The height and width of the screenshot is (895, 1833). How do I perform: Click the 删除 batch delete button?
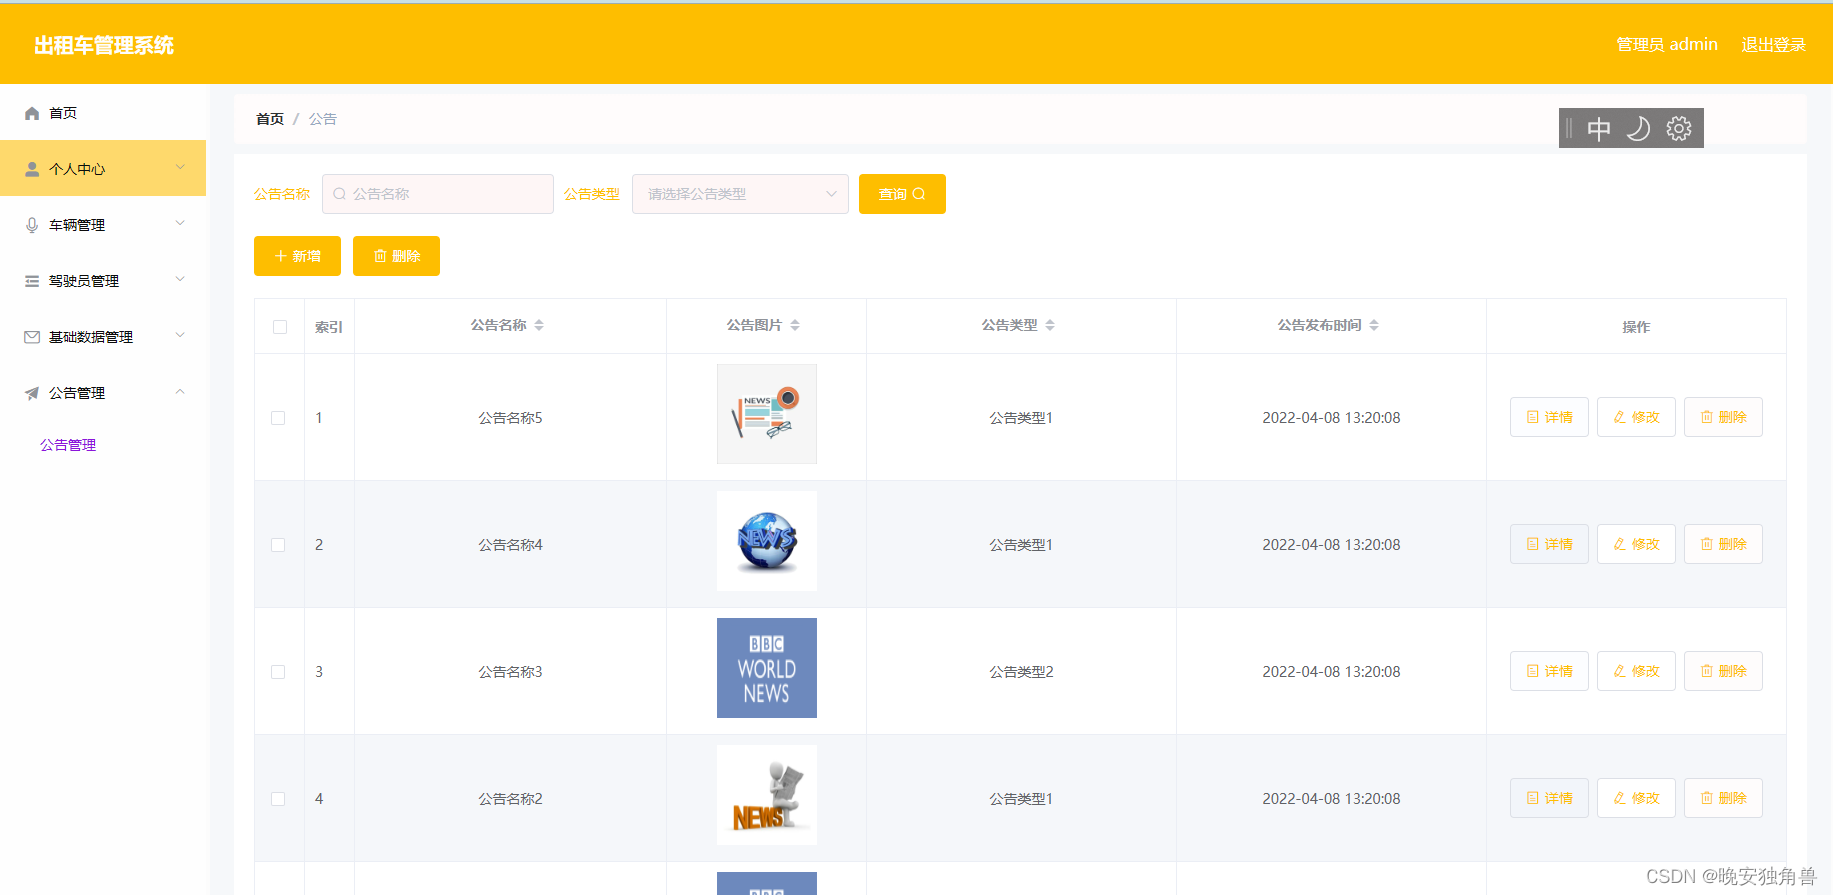[396, 256]
